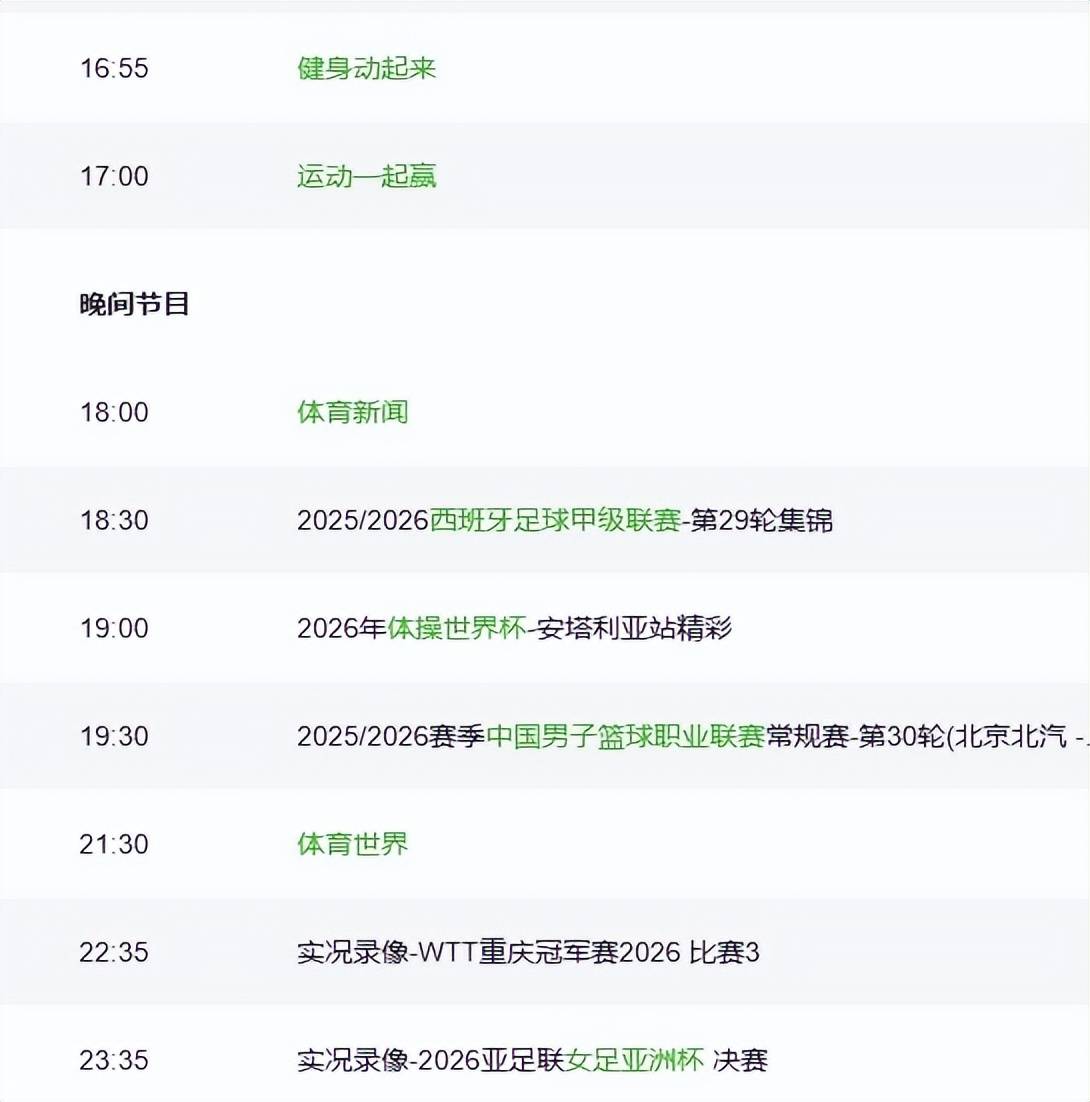
Task: Select the WTT重庆冠军赛2026 比赛3 entry
Action: point(528,952)
